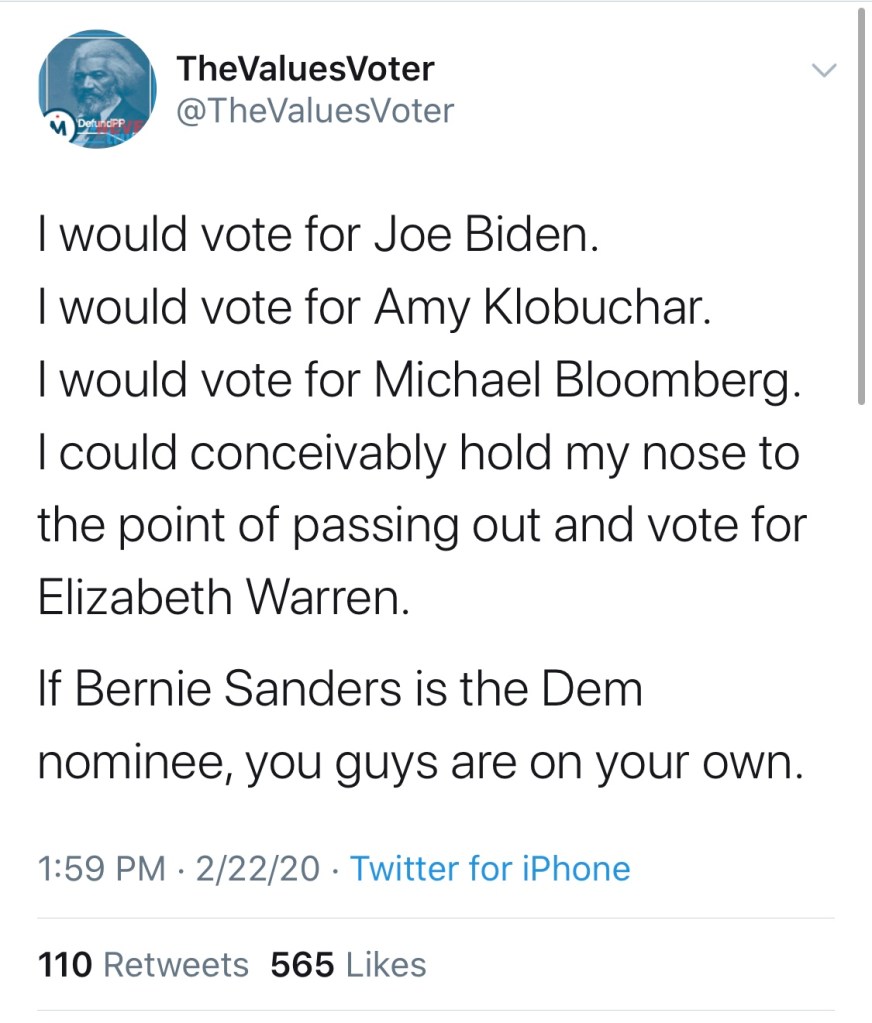Image resolution: width=872 pixels, height=1023 pixels.
Task: Open the Twitter for iPhone source link
Action: pos(490,867)
